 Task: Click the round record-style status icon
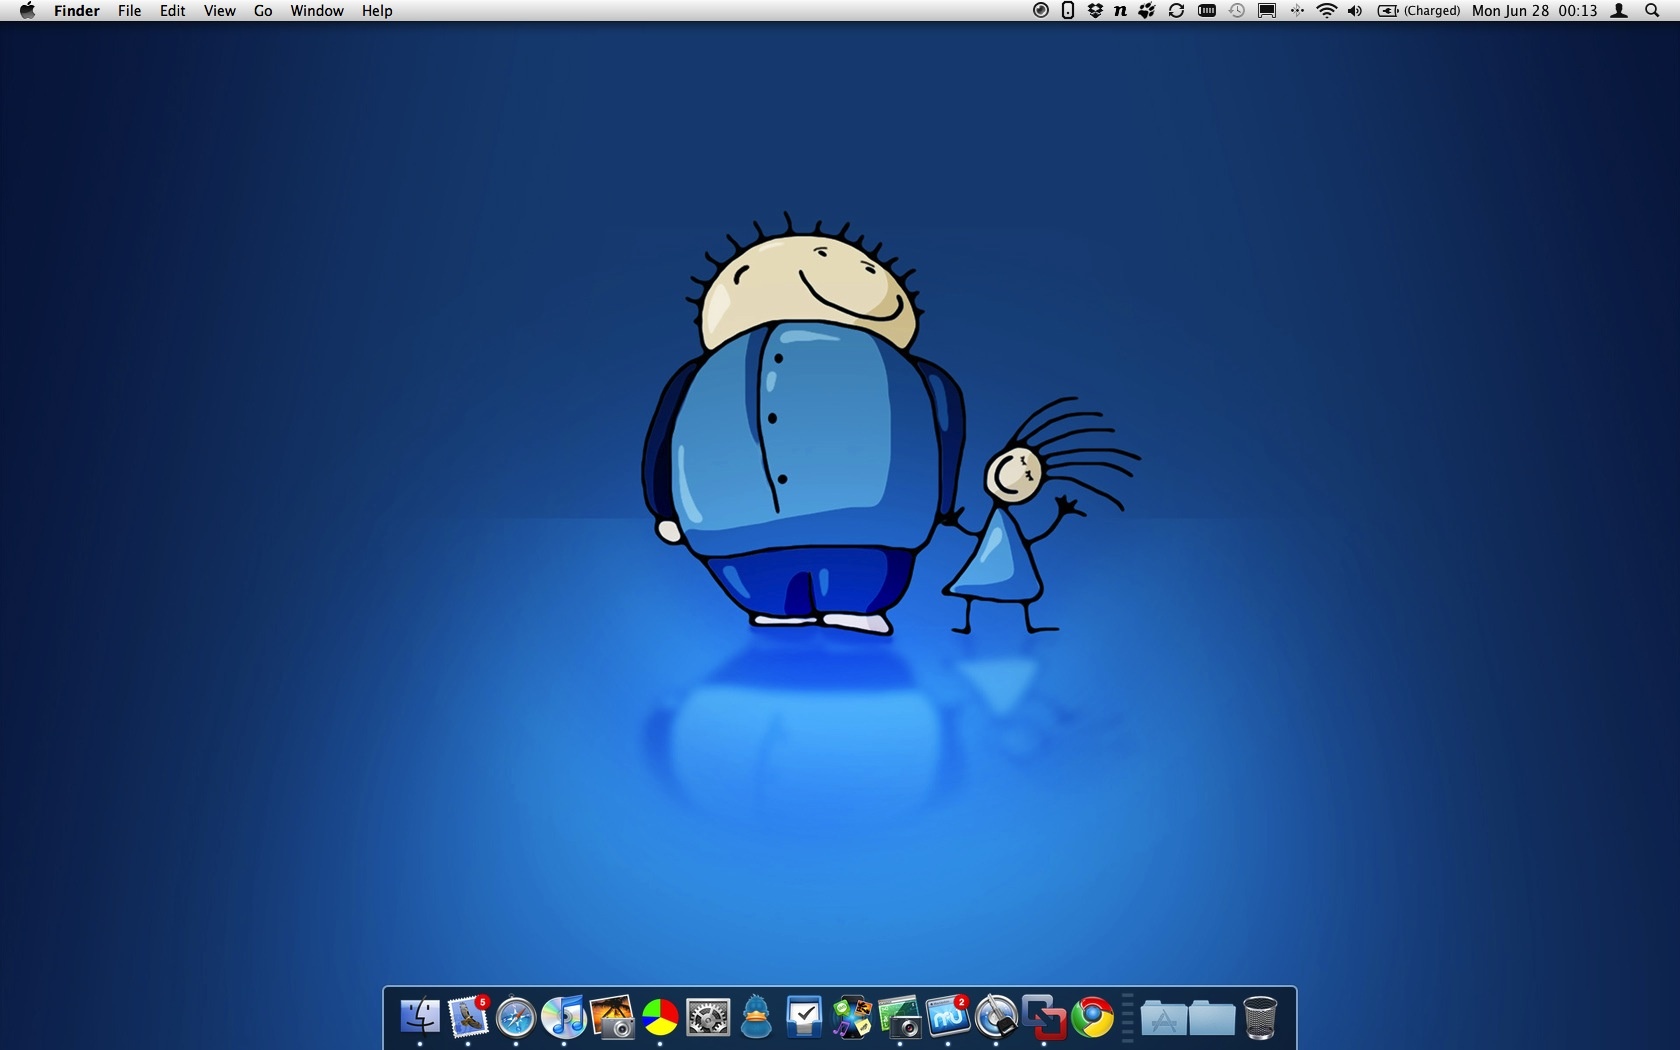[1041, 11]
